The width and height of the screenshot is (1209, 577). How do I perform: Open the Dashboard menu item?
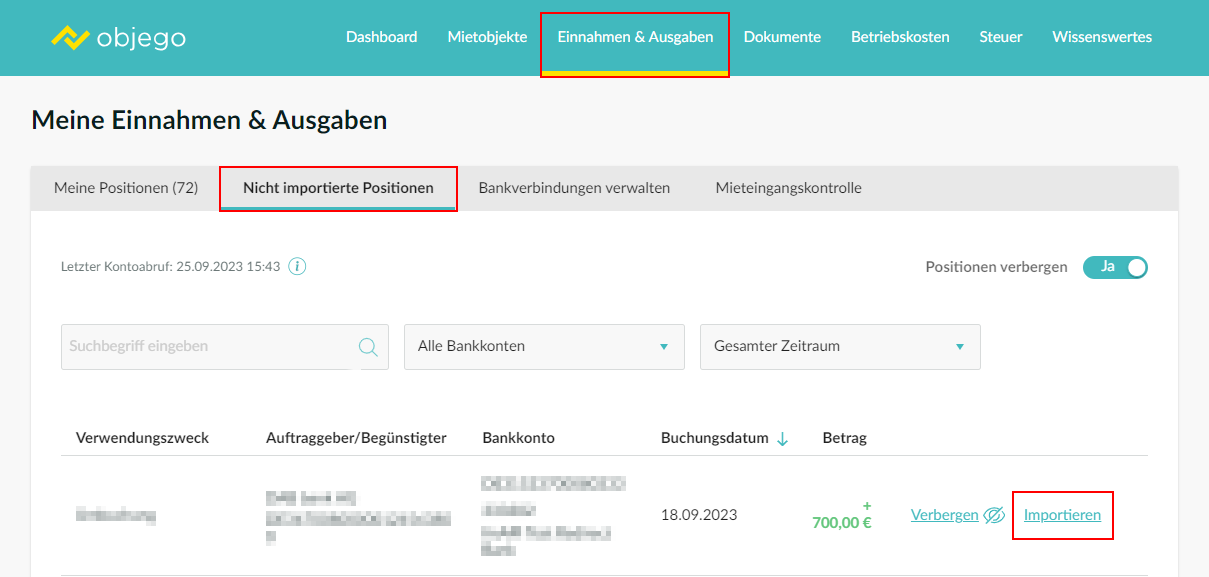[x=381, y=37]
